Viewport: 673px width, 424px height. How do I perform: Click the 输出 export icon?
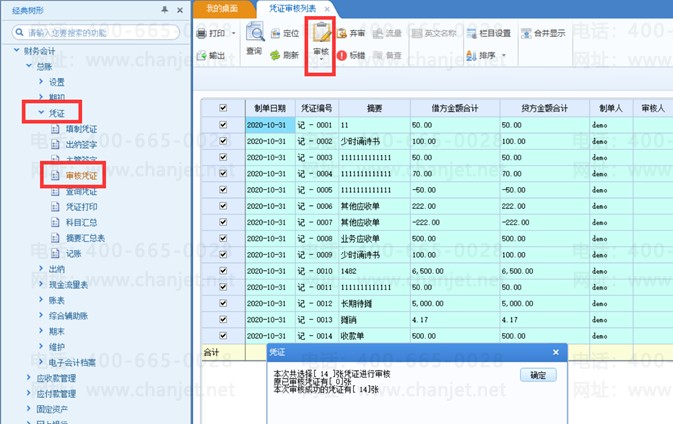[x=202, y=55]
